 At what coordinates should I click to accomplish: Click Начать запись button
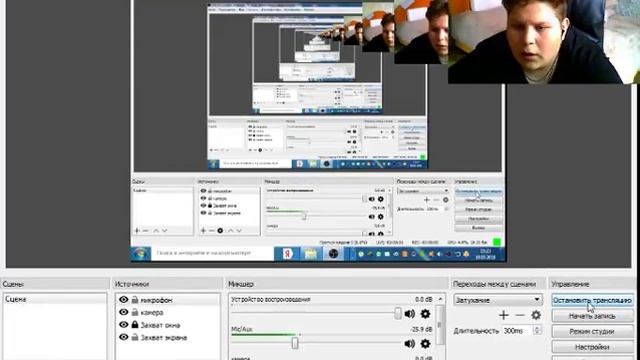592,316
